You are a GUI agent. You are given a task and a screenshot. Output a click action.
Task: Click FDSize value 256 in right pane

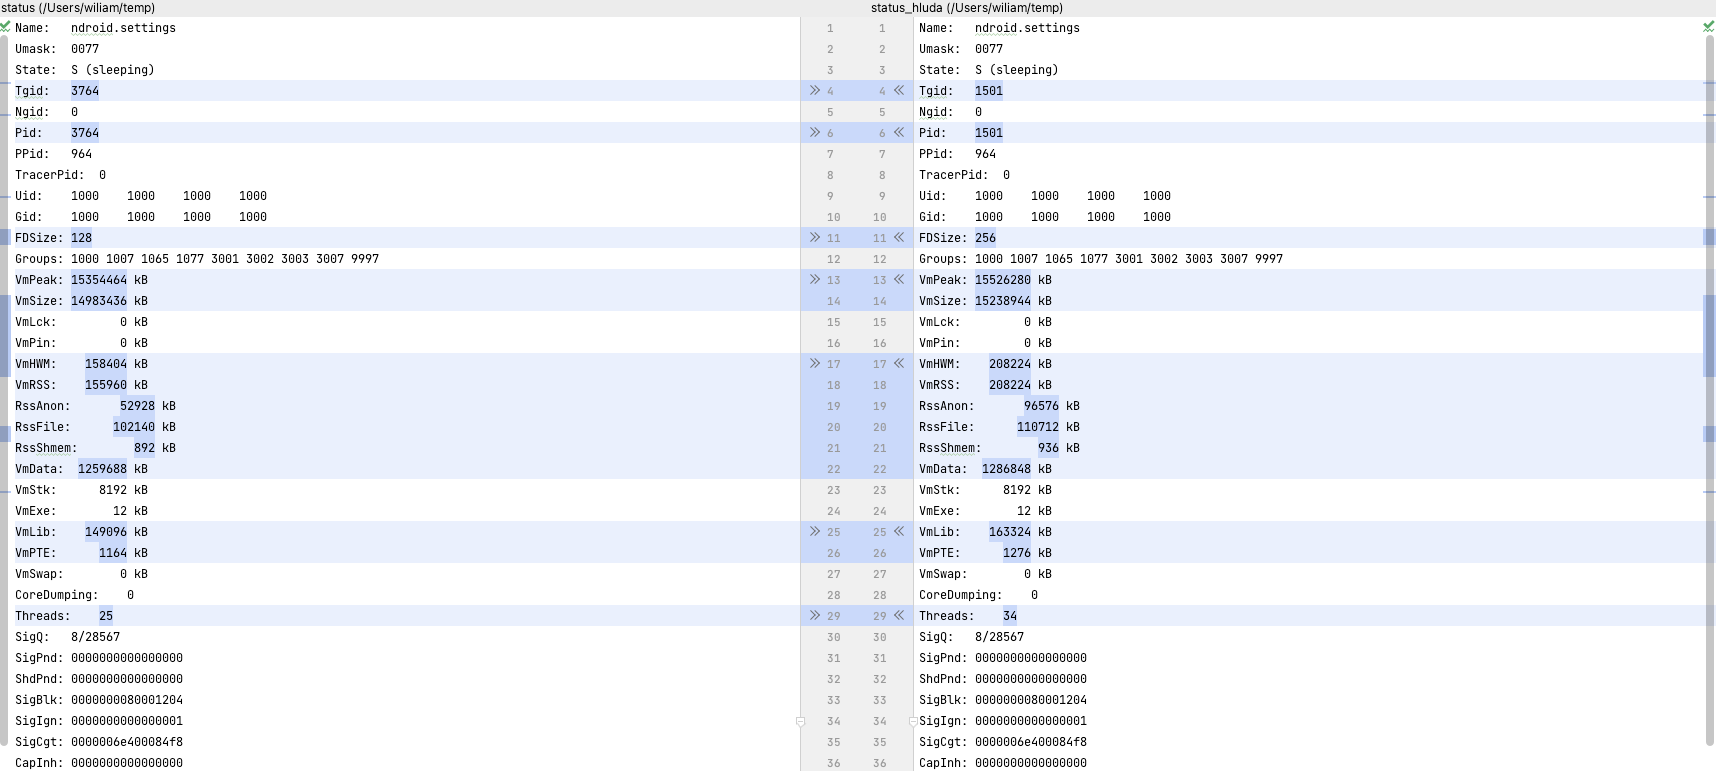pos(985,238)
